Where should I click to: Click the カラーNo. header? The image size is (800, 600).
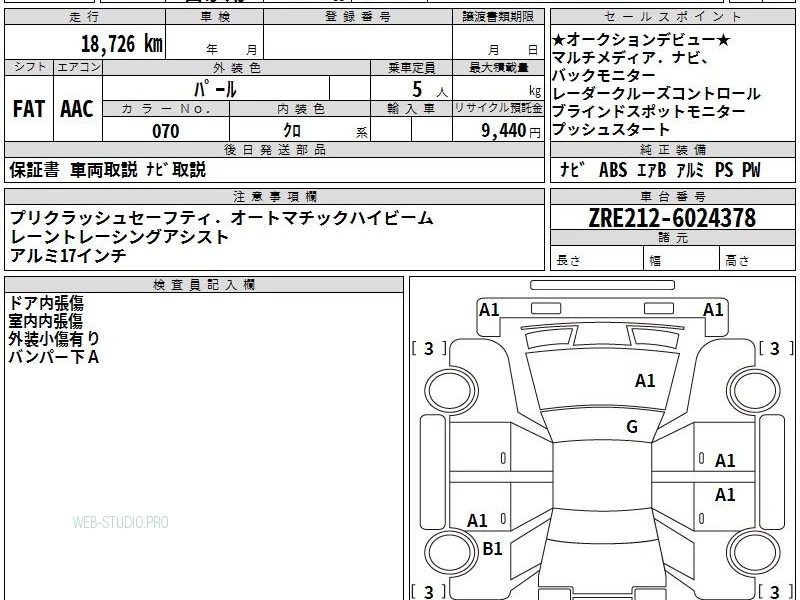tap(166, 109)
